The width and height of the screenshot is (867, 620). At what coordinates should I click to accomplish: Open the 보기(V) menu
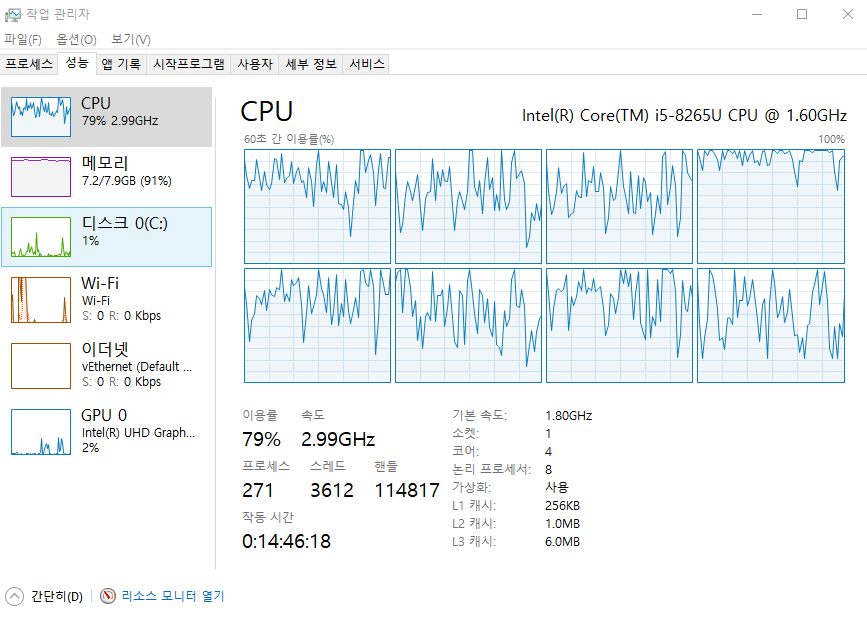[x=130, y=39]
